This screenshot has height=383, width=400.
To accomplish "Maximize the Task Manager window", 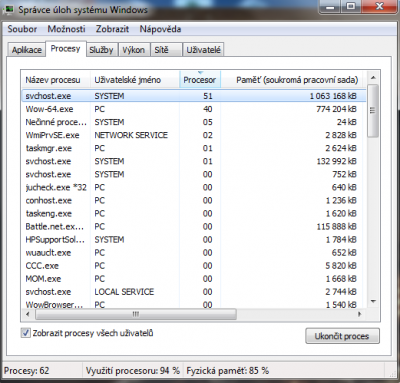I will coord(351,6).
